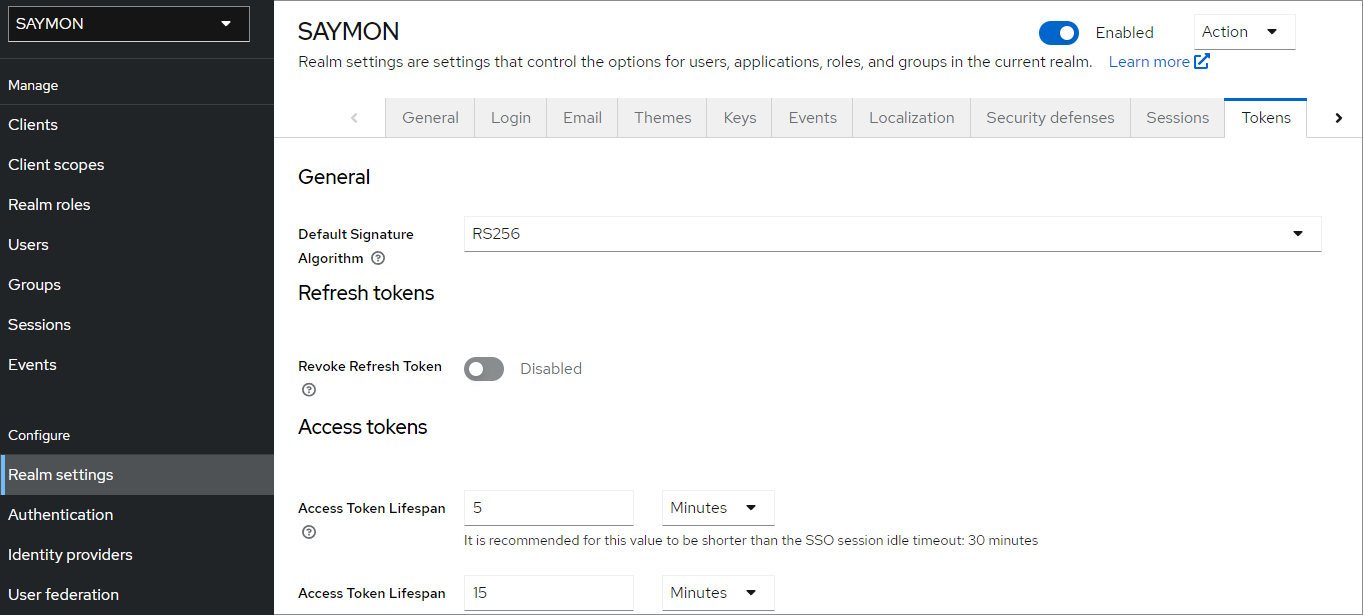This screenshot has width=1363, height=615.
Task: Enable the Revoke Refresh Token switch
Action: [484, 369]
